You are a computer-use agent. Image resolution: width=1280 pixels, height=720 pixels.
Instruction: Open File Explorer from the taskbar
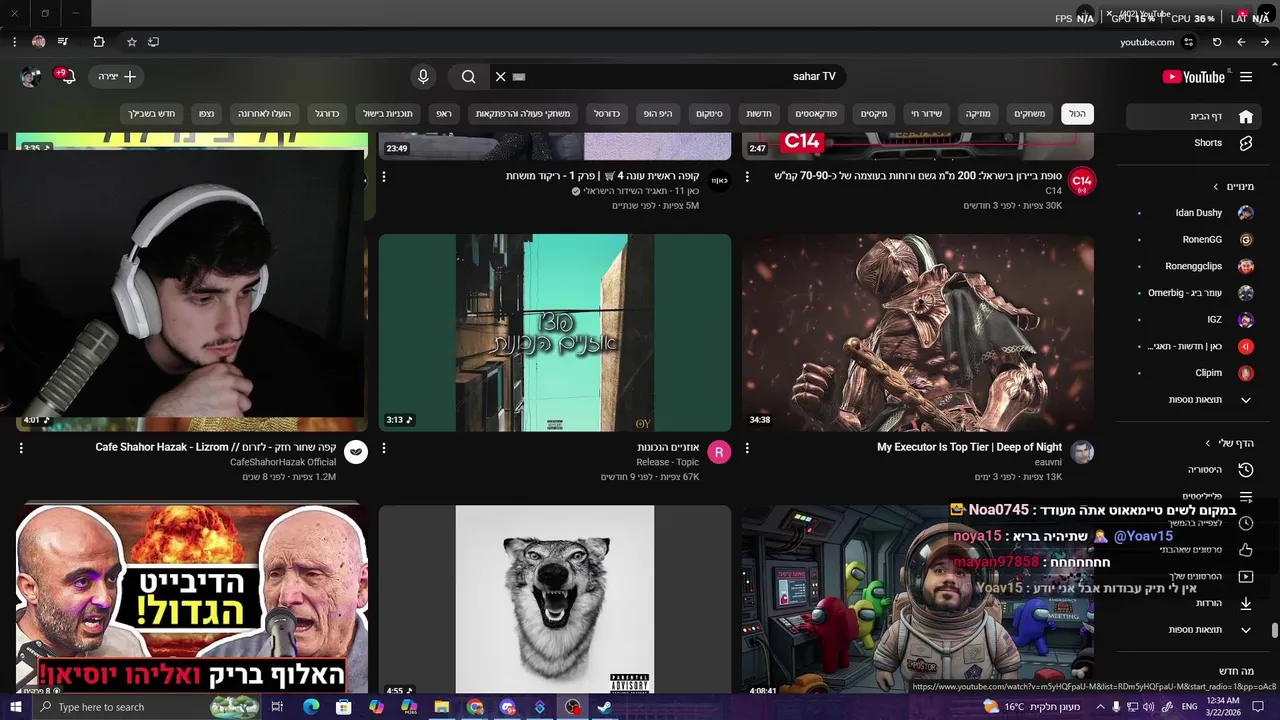pyautogui.click(x=441, y=707)
